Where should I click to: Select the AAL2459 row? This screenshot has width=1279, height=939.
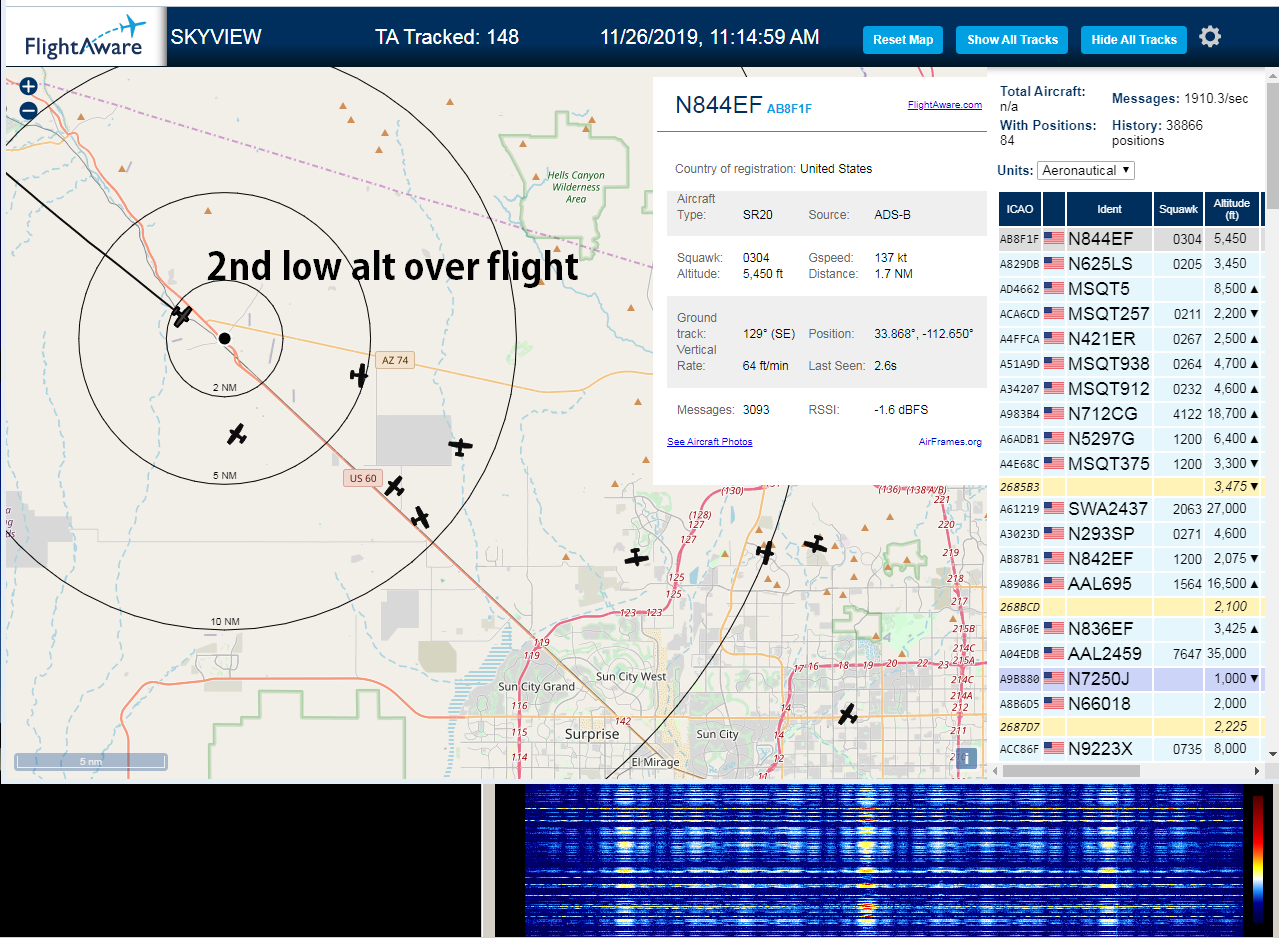click(x=1130, y=654)
